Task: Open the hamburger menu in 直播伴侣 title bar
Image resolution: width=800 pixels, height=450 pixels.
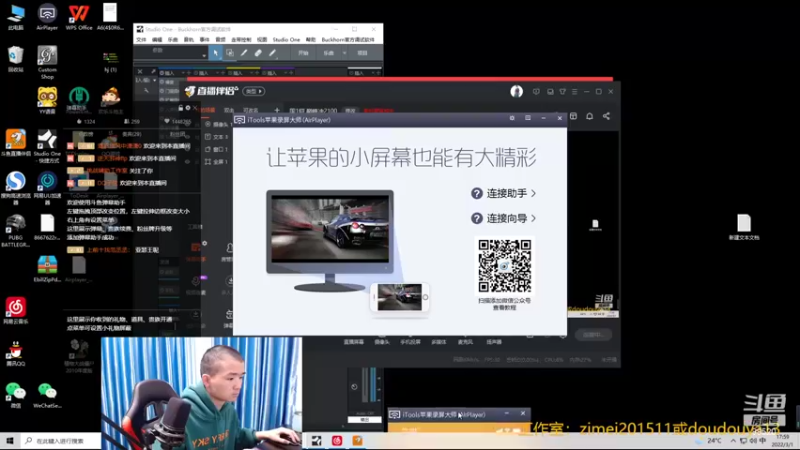Action: tap(574, 92)
